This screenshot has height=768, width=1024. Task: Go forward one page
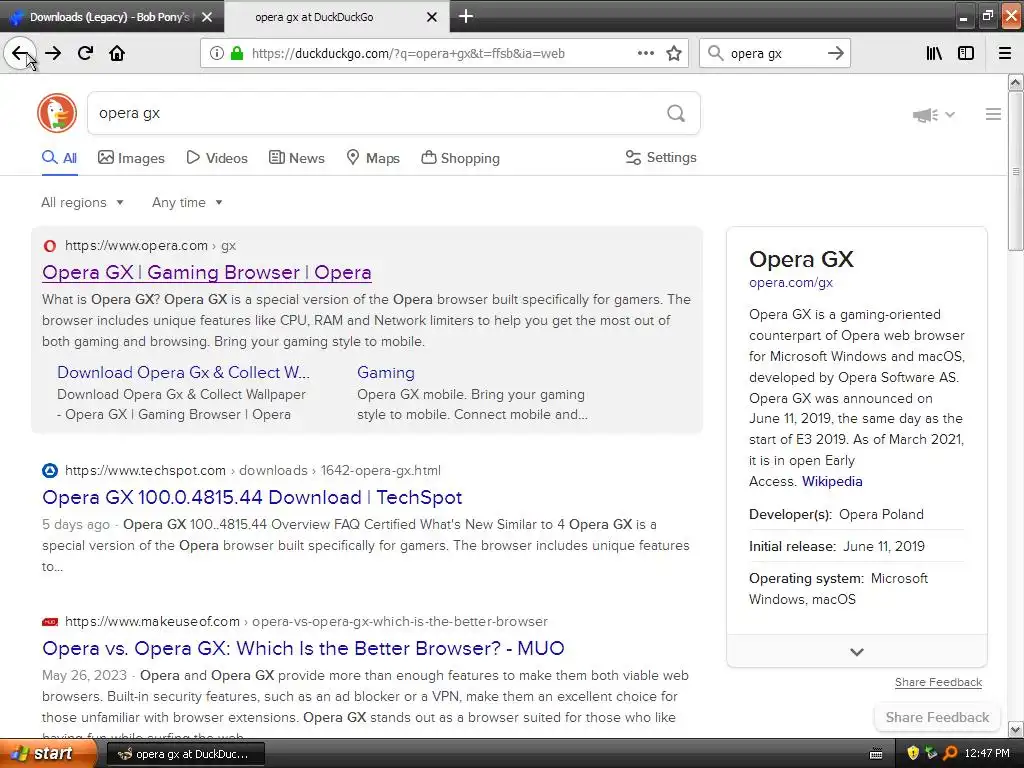pyautogui.click(x=53, y=53)
